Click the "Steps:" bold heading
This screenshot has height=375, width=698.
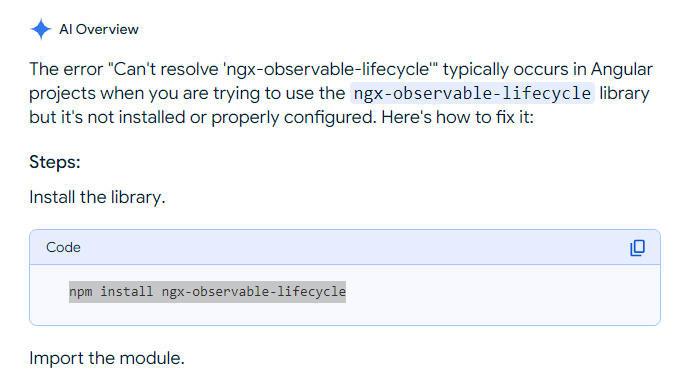coord(55,162)
